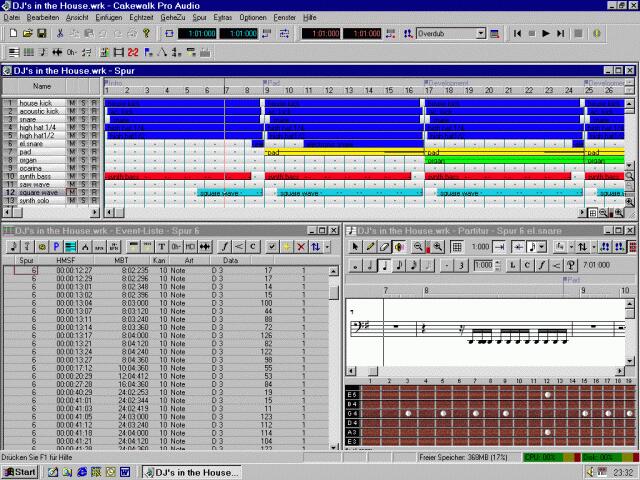Viewport: 640px width, 480px height.
Task: Select the eighth note duration button
Action: pyautogui.click(x=399, y=266)
